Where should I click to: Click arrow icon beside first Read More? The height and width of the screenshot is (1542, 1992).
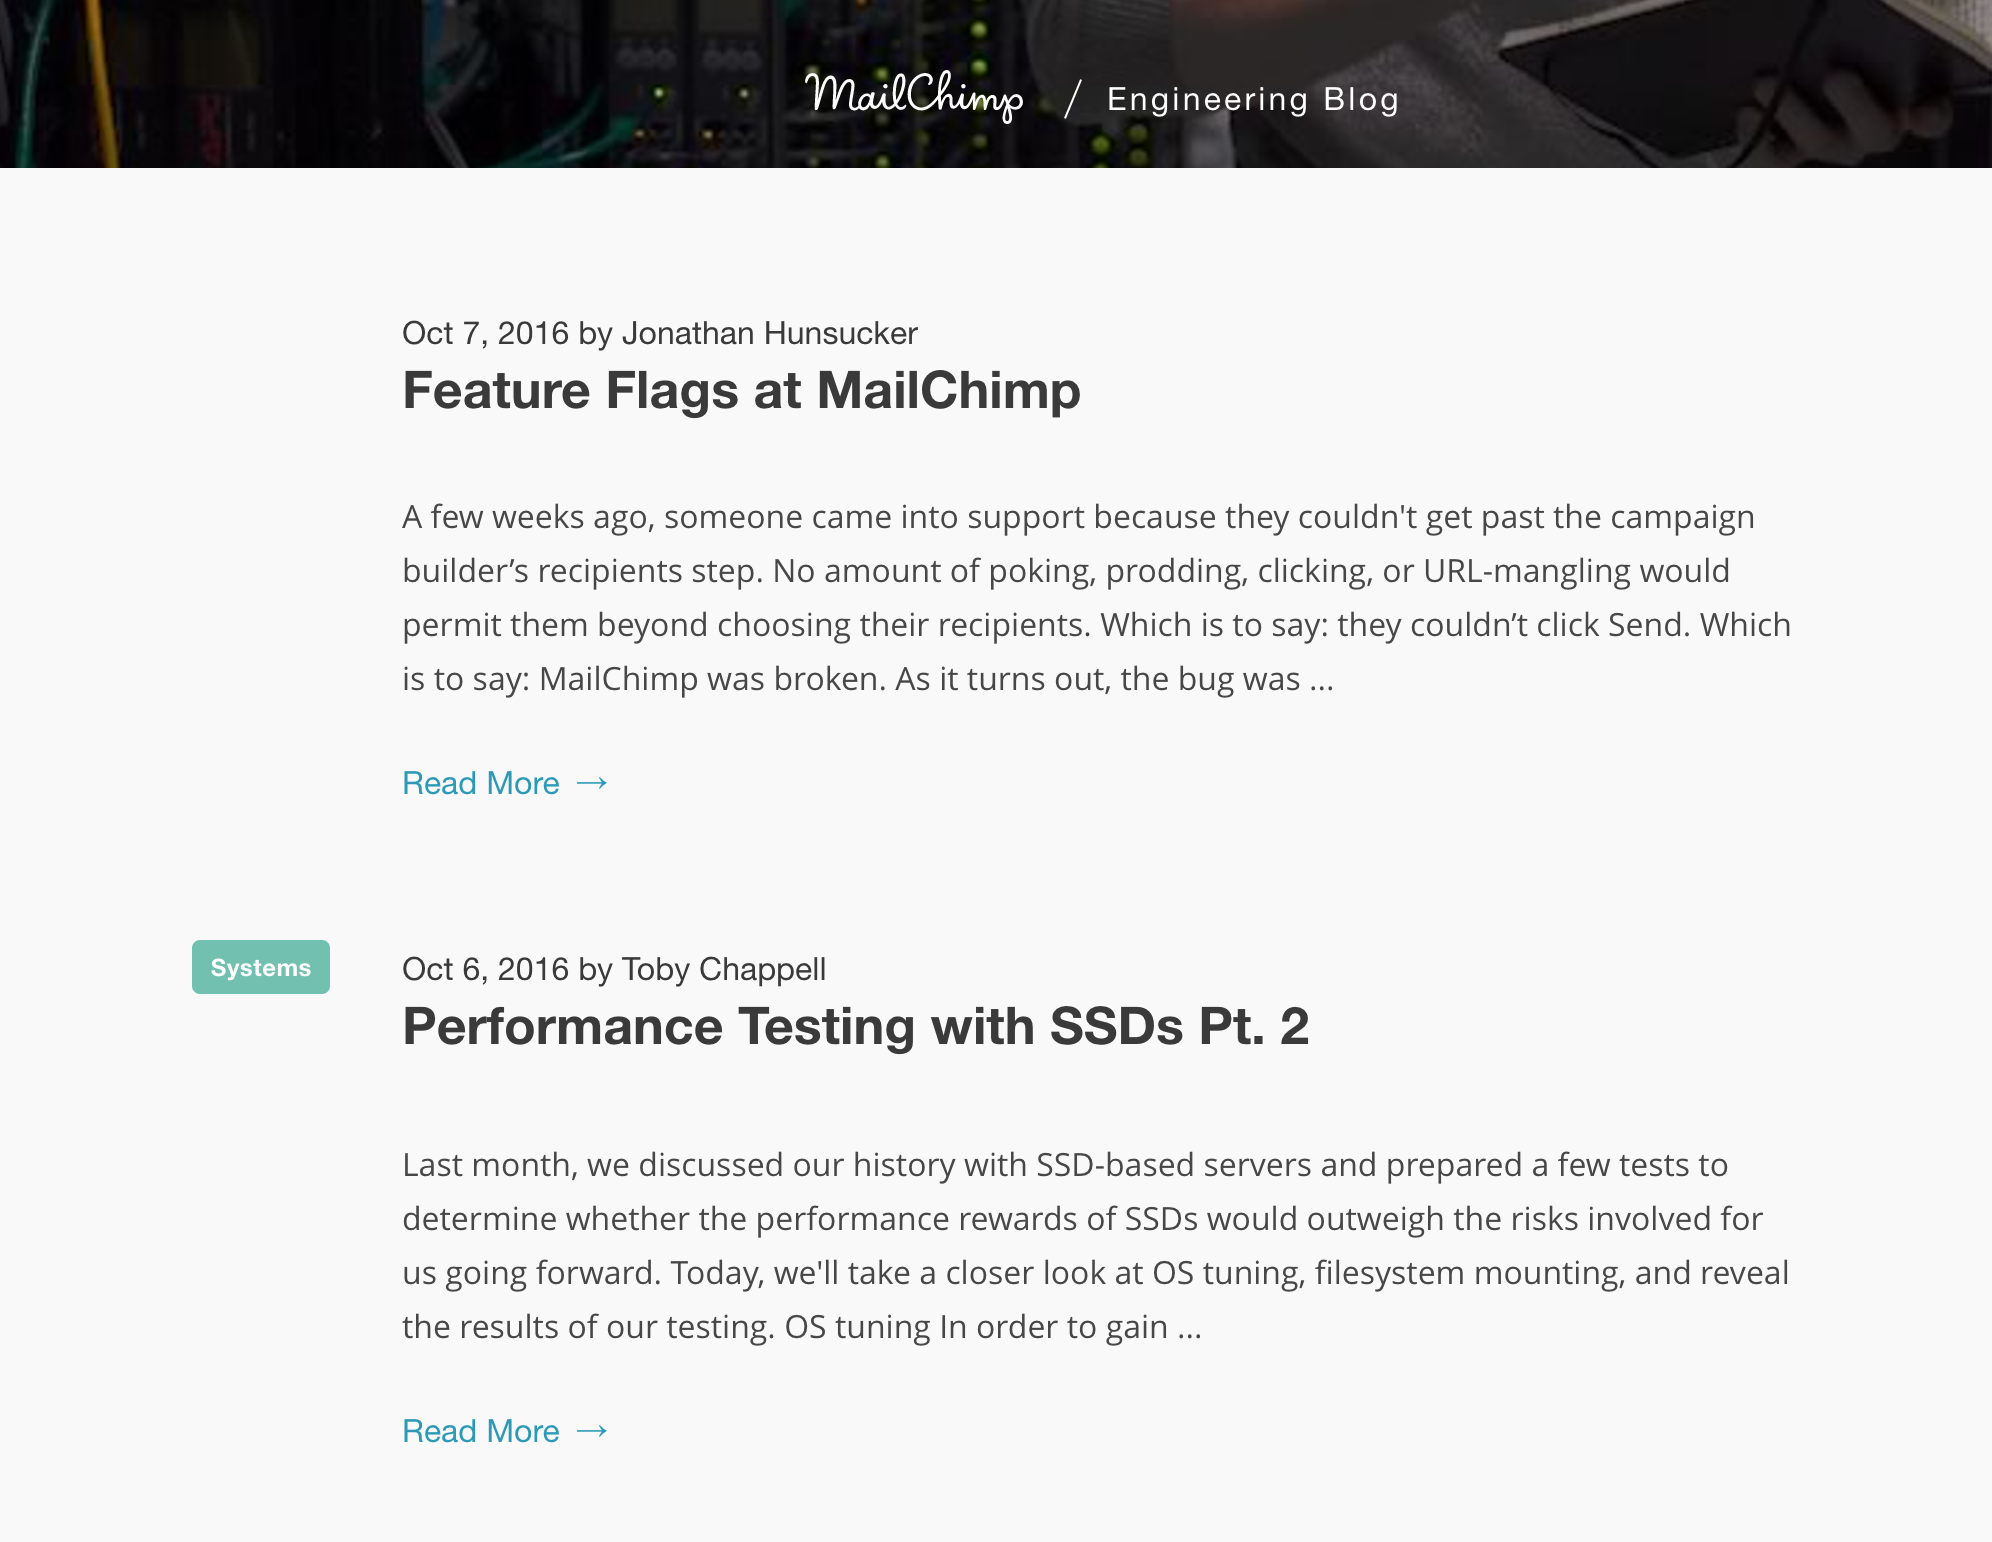pyautogui.click(x=592, y=783)
